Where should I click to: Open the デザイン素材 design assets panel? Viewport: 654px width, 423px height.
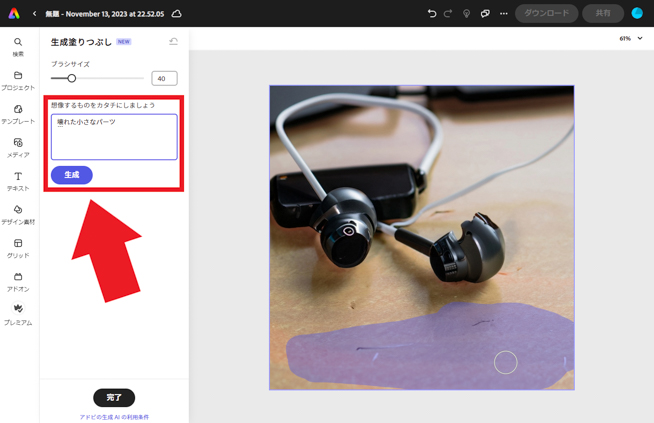point(18,214)
